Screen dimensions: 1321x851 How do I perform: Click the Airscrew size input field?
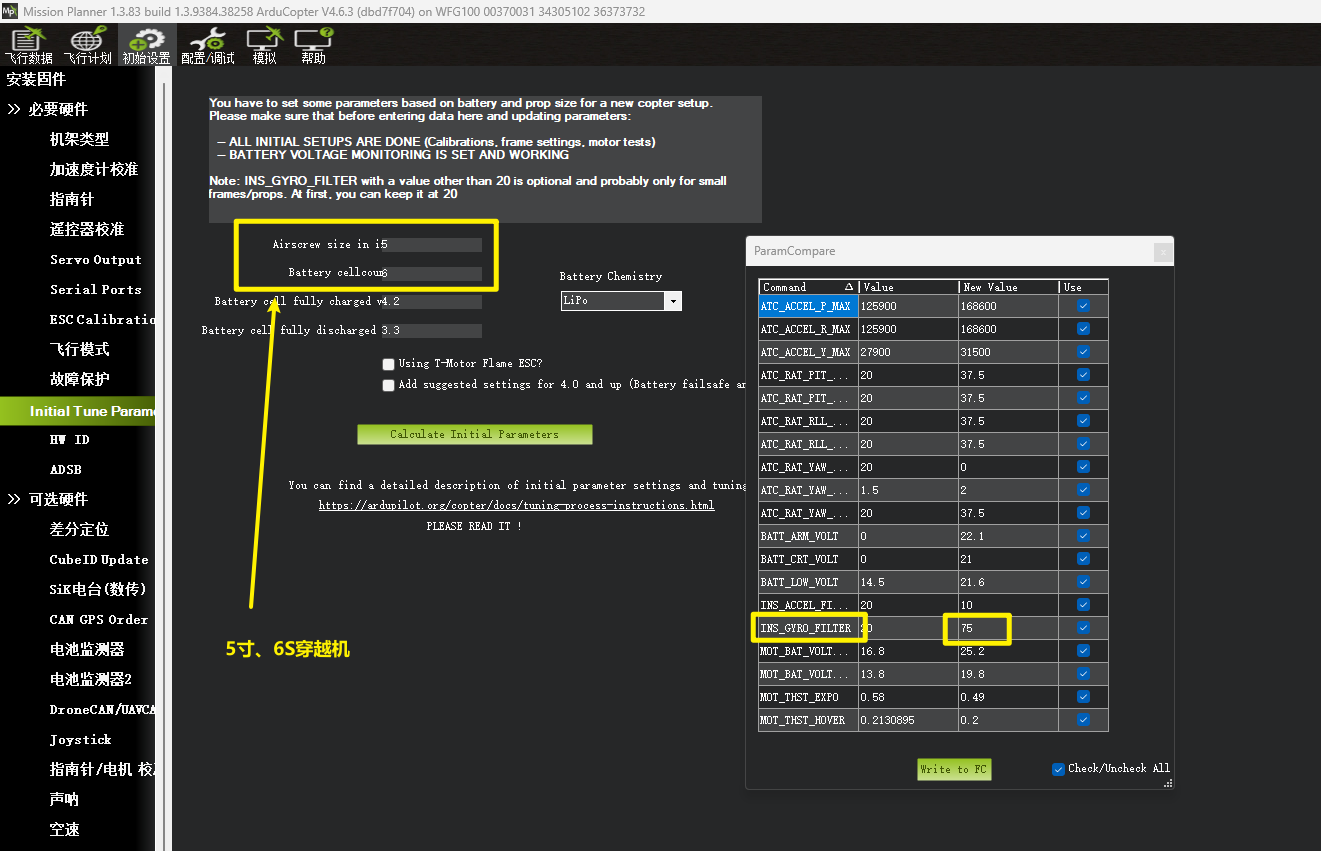[431, 245]
